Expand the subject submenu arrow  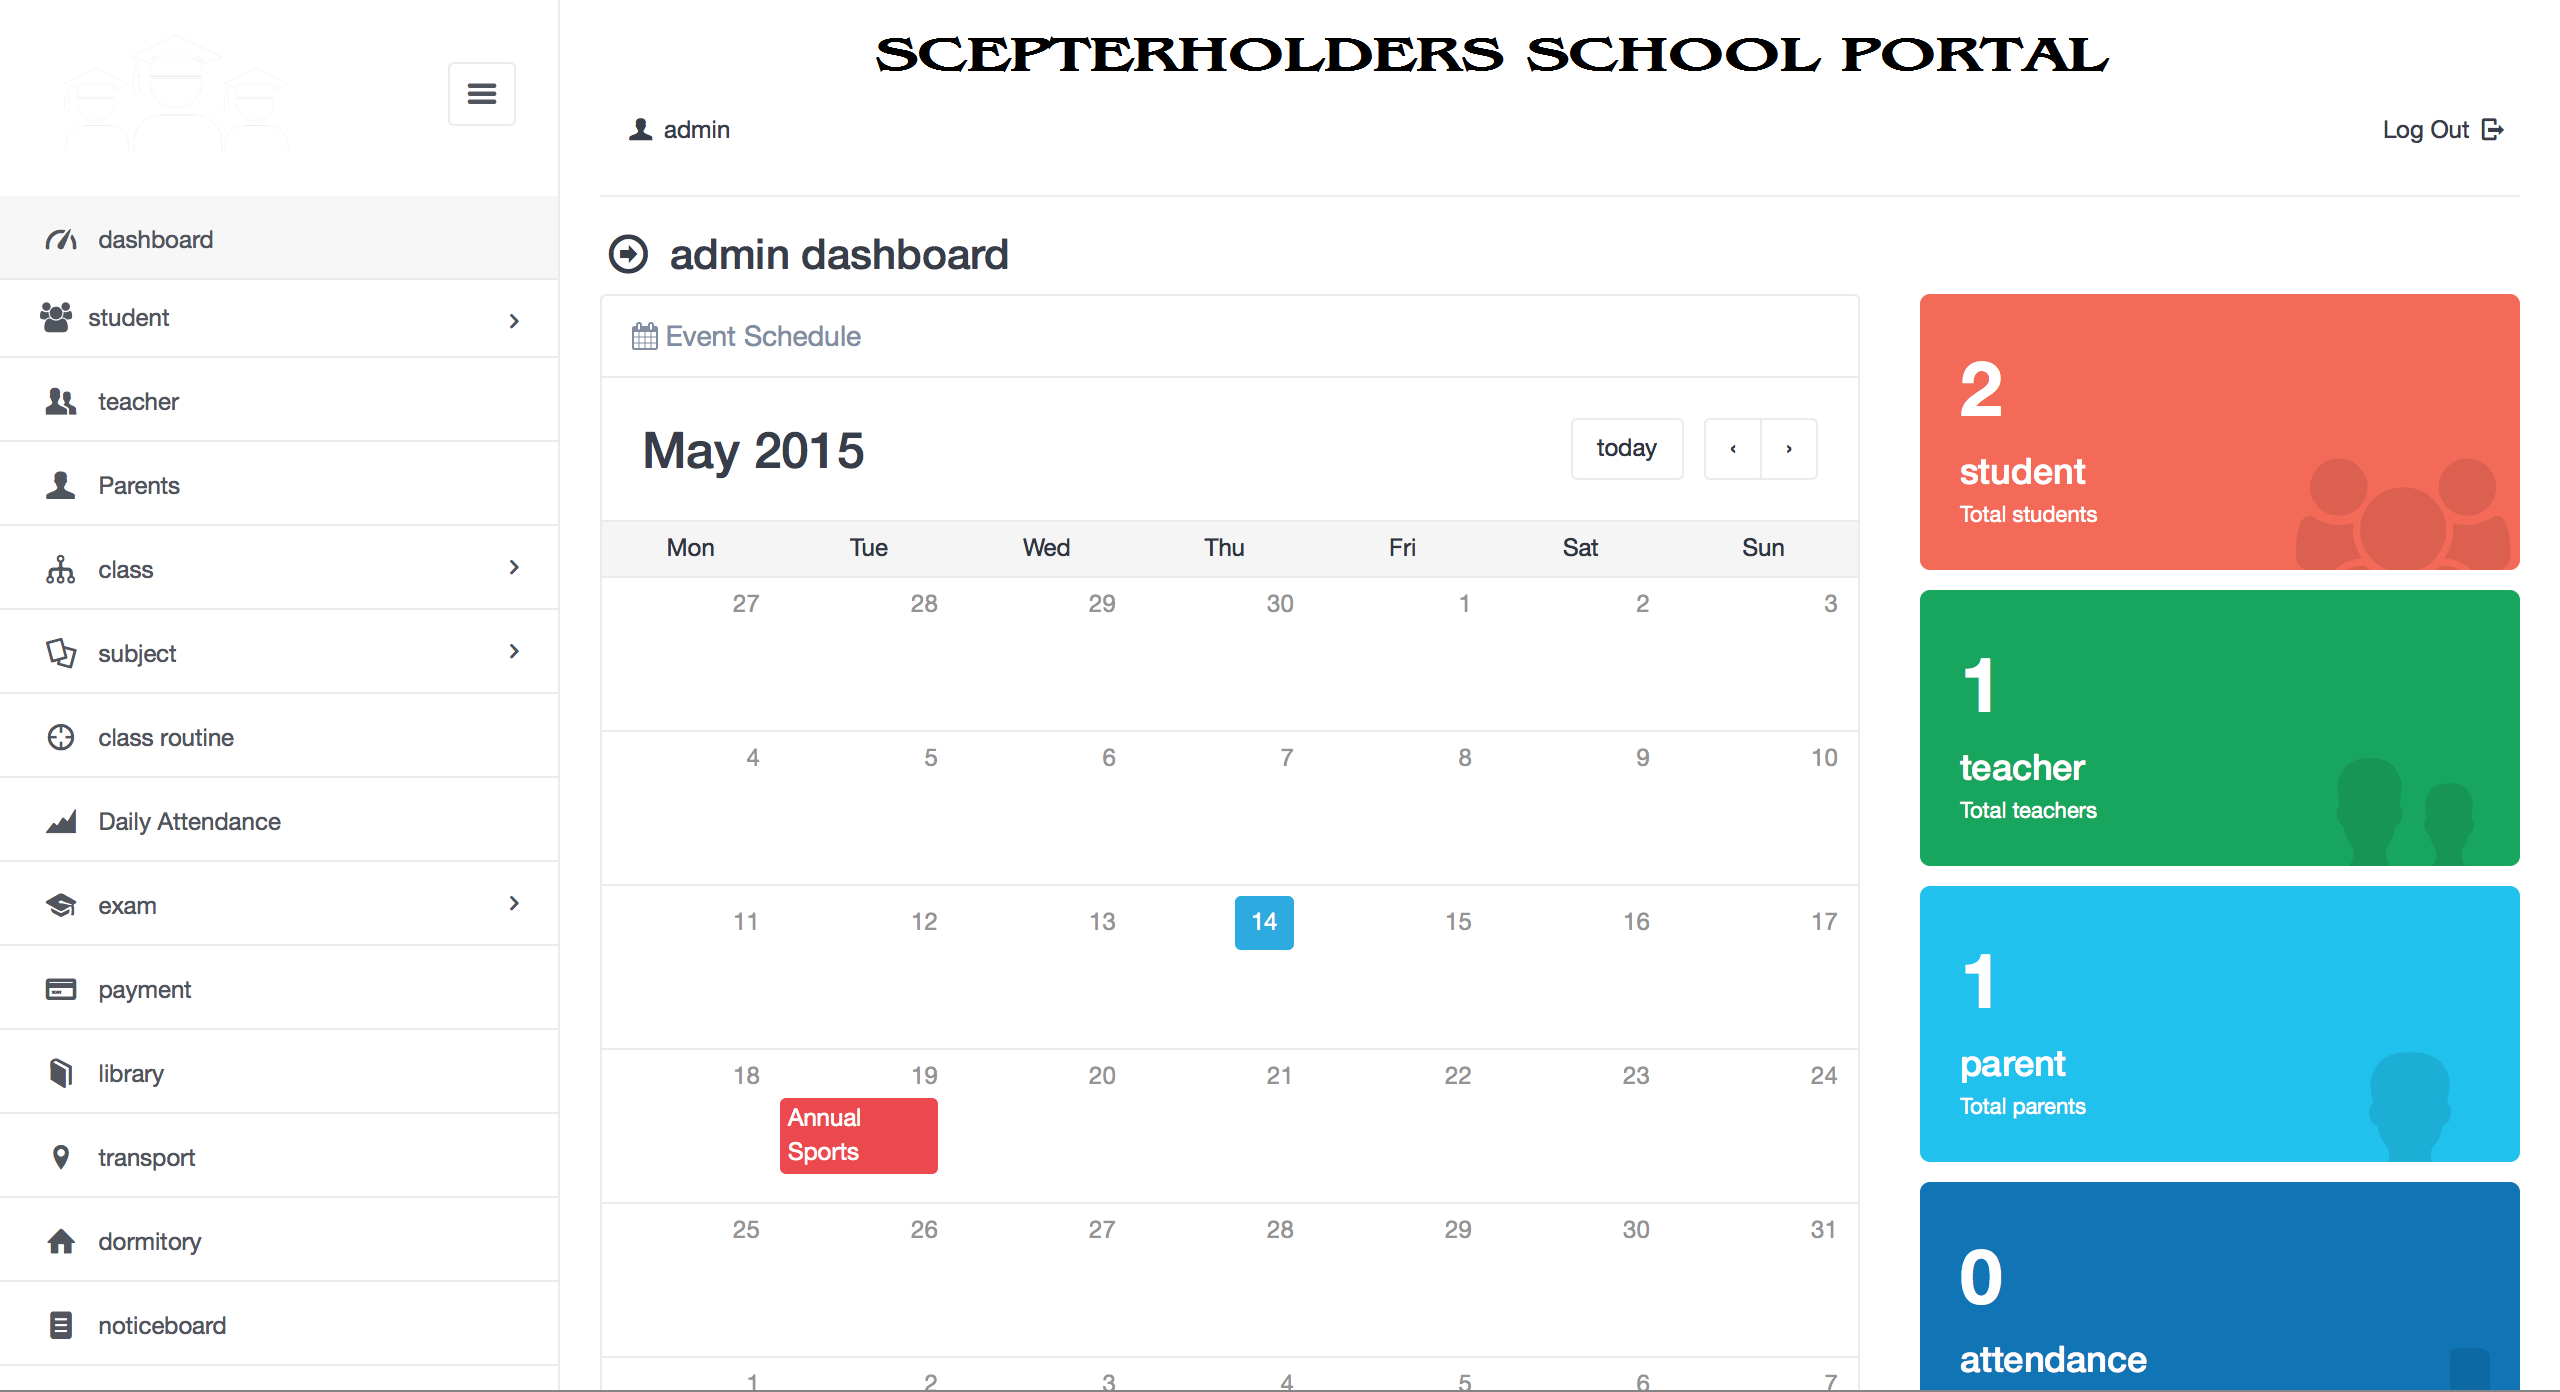[514, 651]
